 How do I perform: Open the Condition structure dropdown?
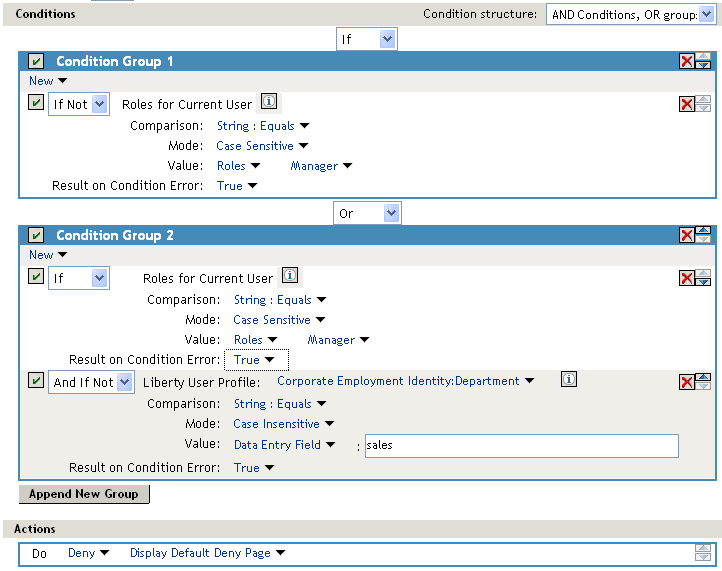[631, 14]
